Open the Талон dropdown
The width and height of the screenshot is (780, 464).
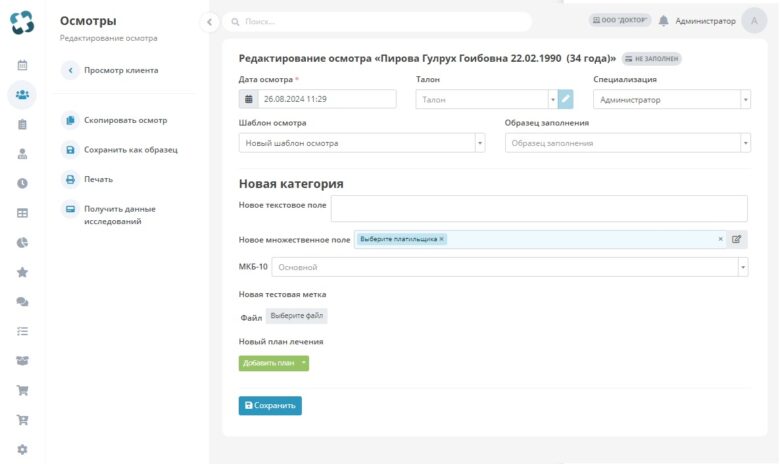coord(487,99)
